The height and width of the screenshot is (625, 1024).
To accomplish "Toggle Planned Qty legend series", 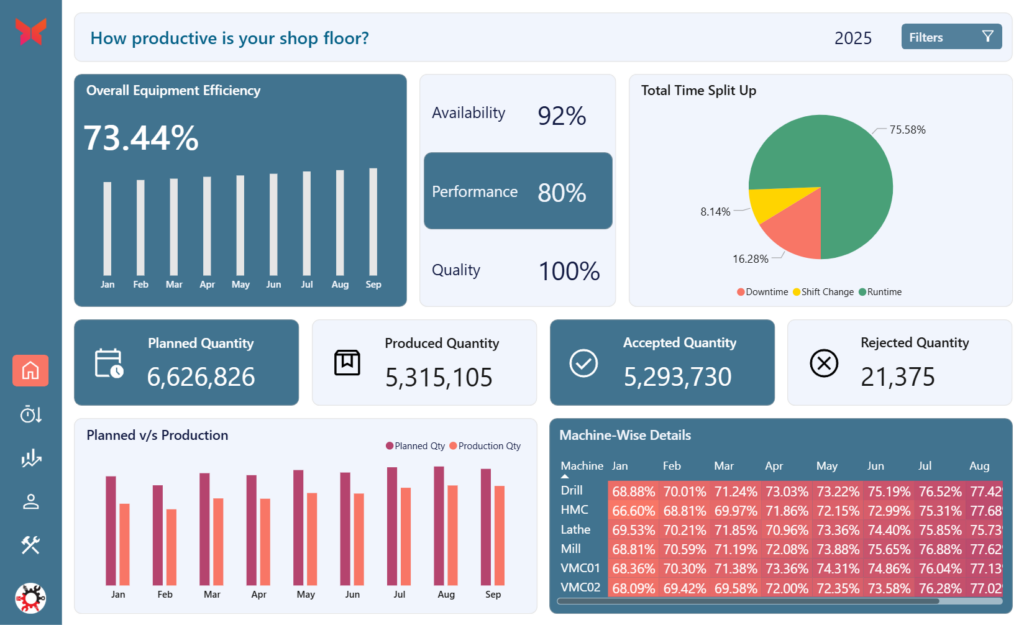I will tap(415, 446).
